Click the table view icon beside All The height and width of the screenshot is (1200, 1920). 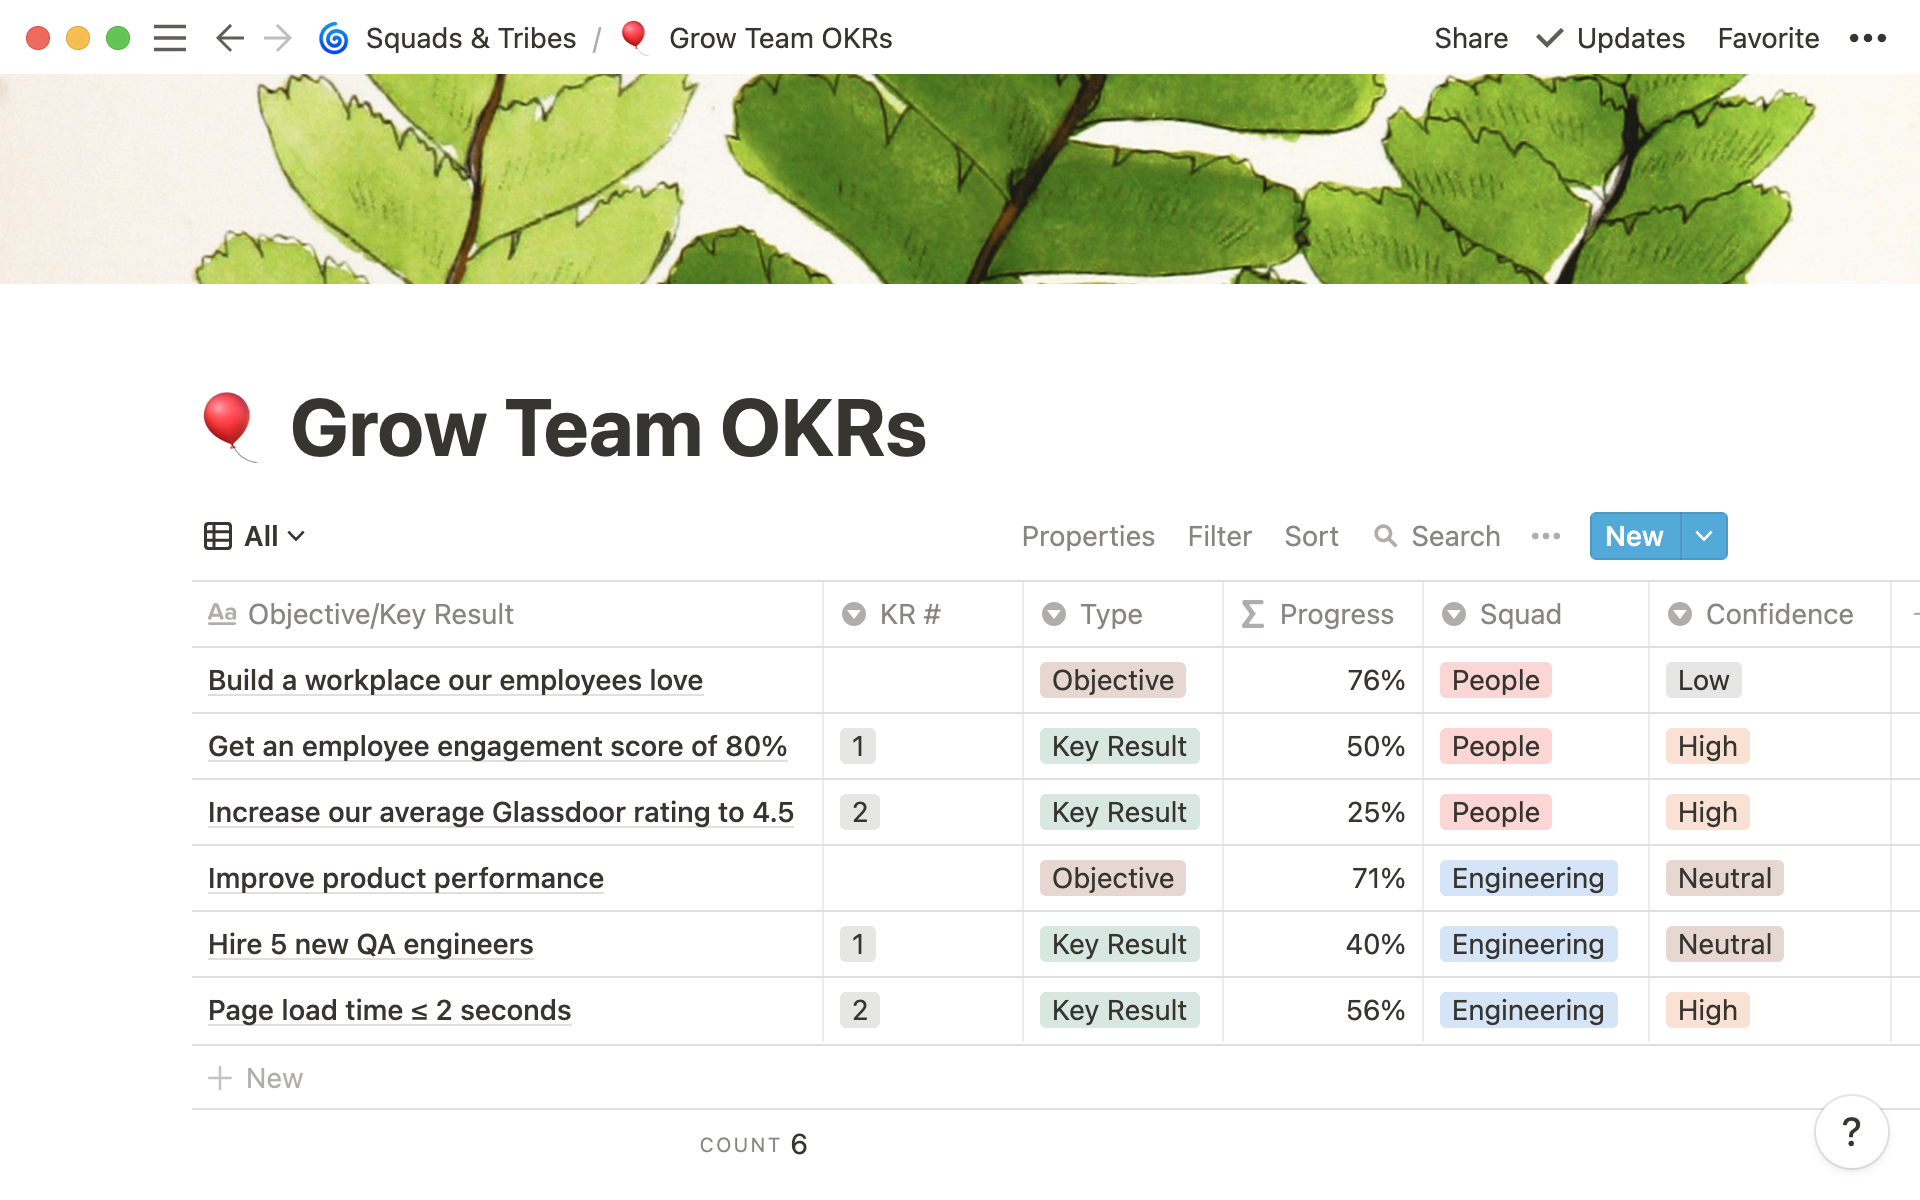pos(218,536)
